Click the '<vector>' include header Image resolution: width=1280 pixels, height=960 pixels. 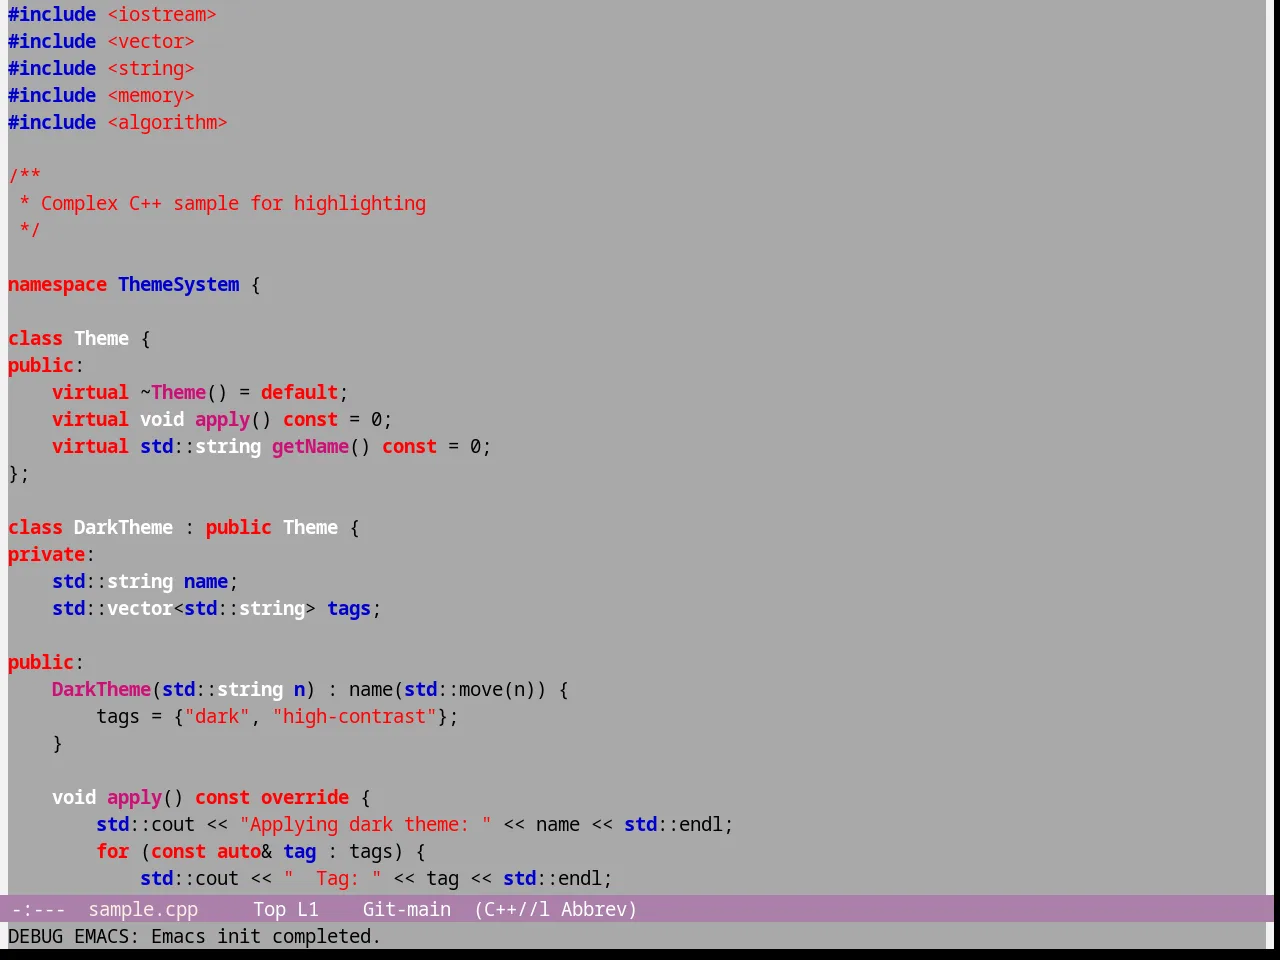point(151,42)
